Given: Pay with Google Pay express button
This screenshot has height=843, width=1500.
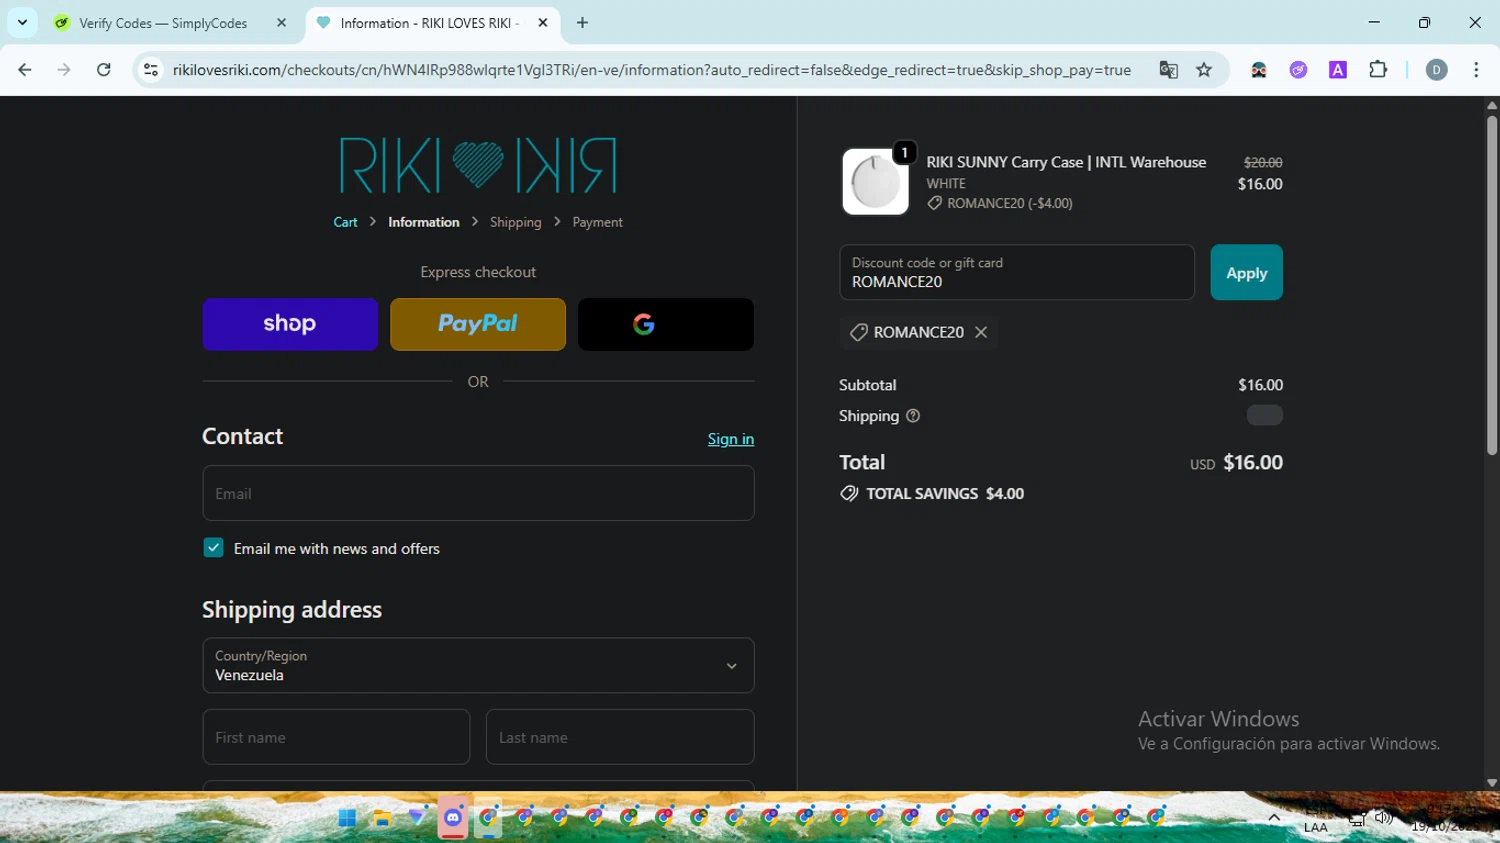Looking at the screenshot, I should (x=666, y=324).
